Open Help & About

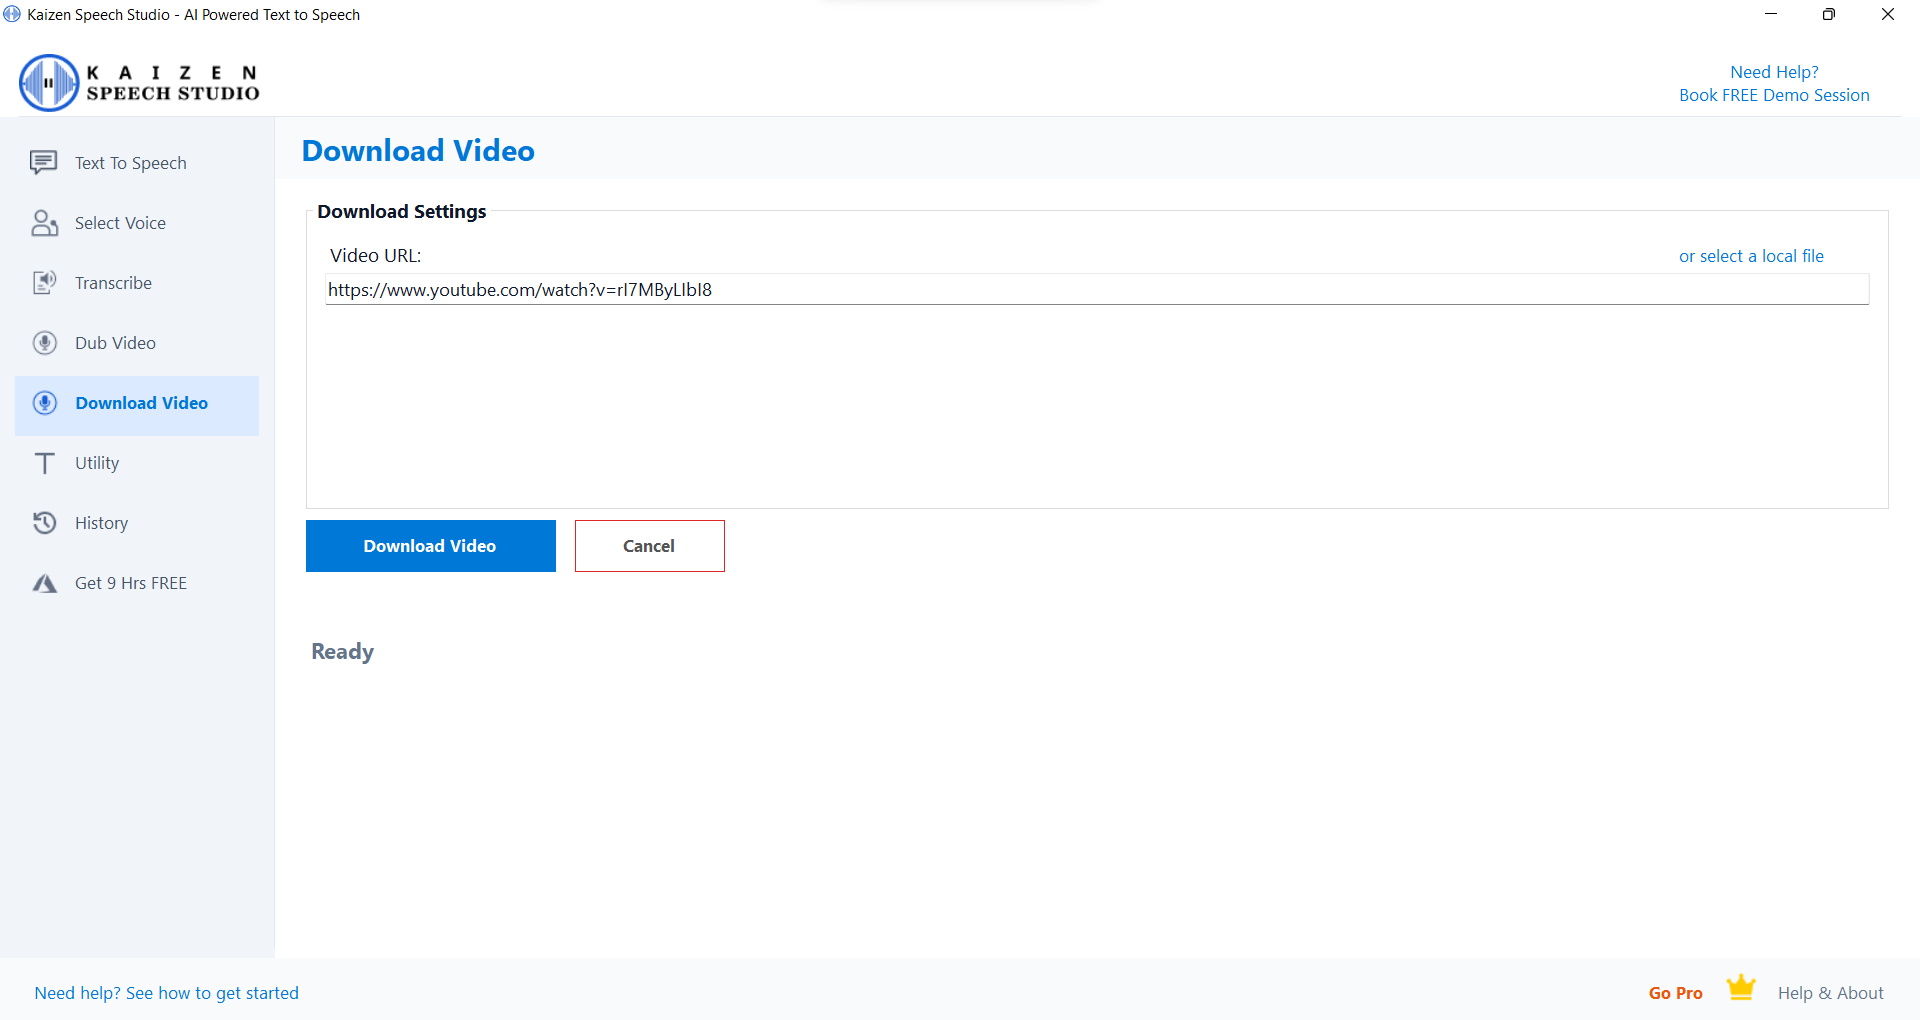click(1830, 992)
